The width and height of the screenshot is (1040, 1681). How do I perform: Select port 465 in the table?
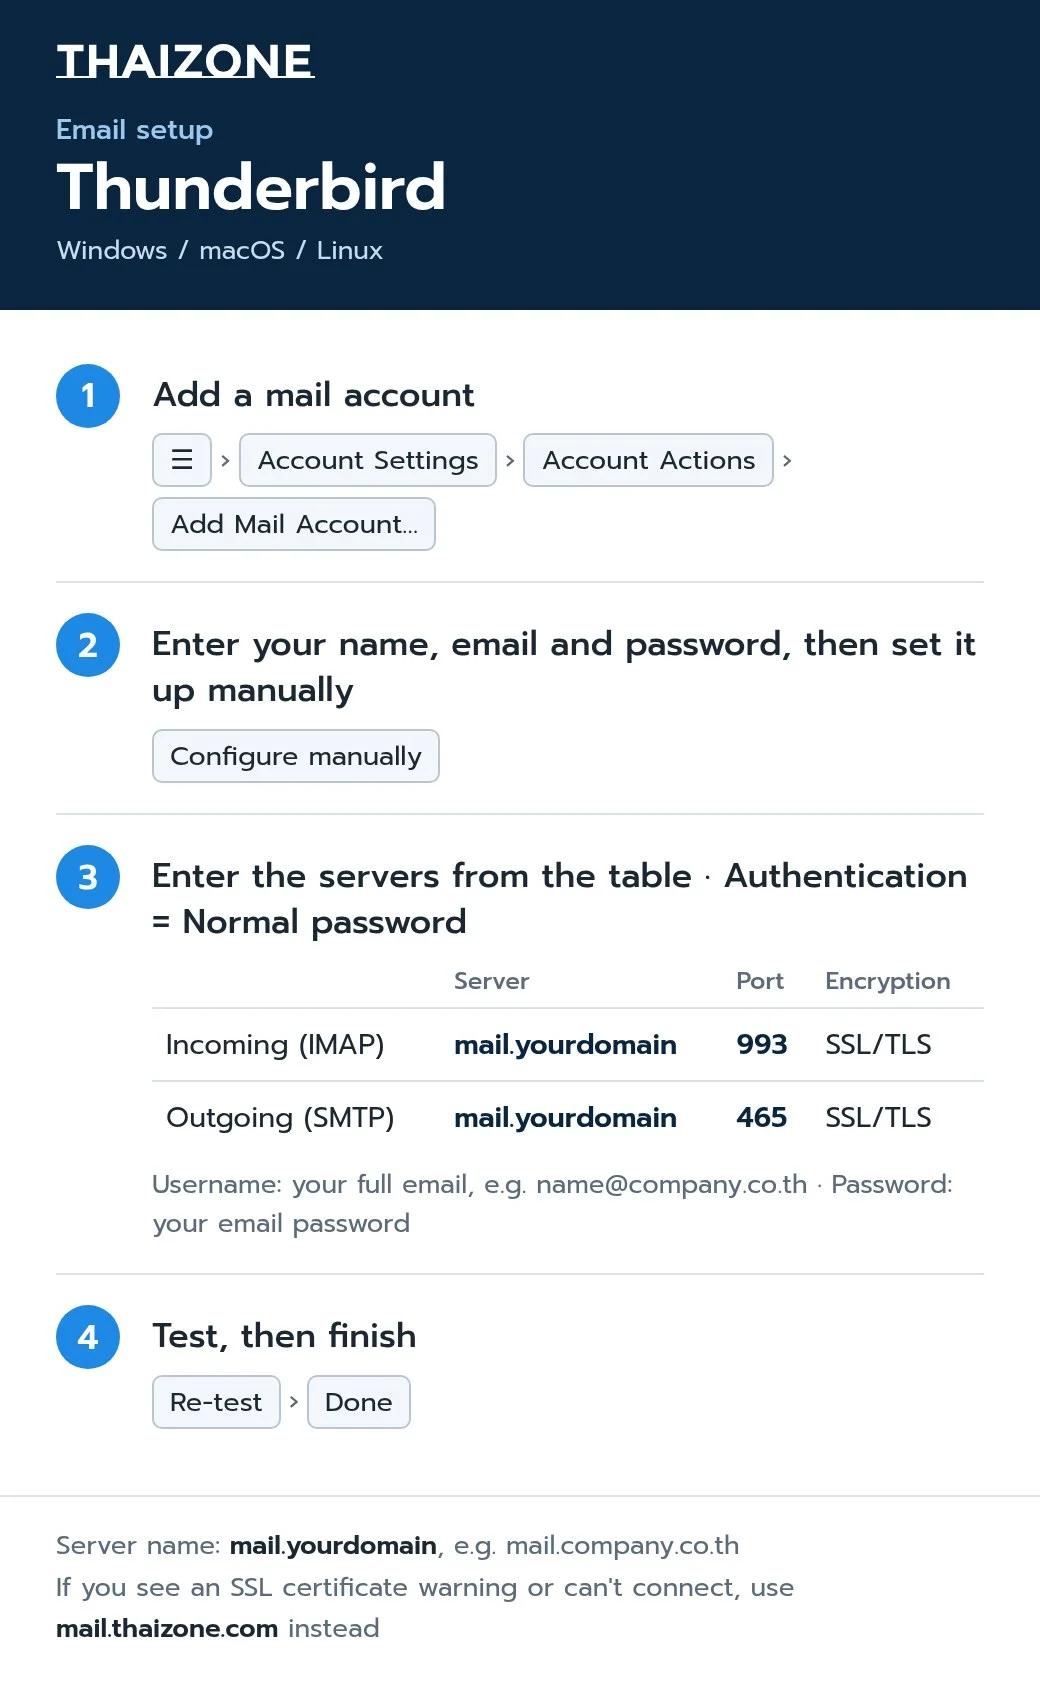click(x=762, y=1118)
